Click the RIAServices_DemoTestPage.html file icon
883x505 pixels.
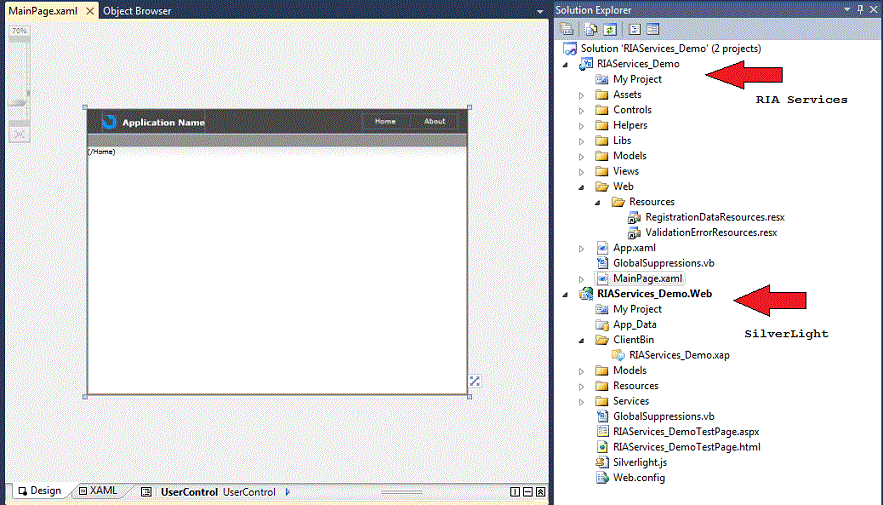point(602,447)
